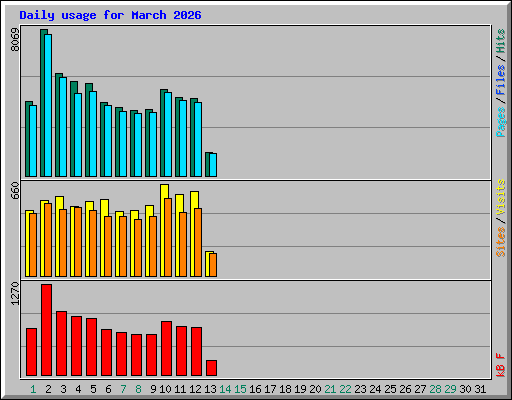Click the red "KB F" legend label
Viewport: 512px width, 400px height.
point(500,365)
